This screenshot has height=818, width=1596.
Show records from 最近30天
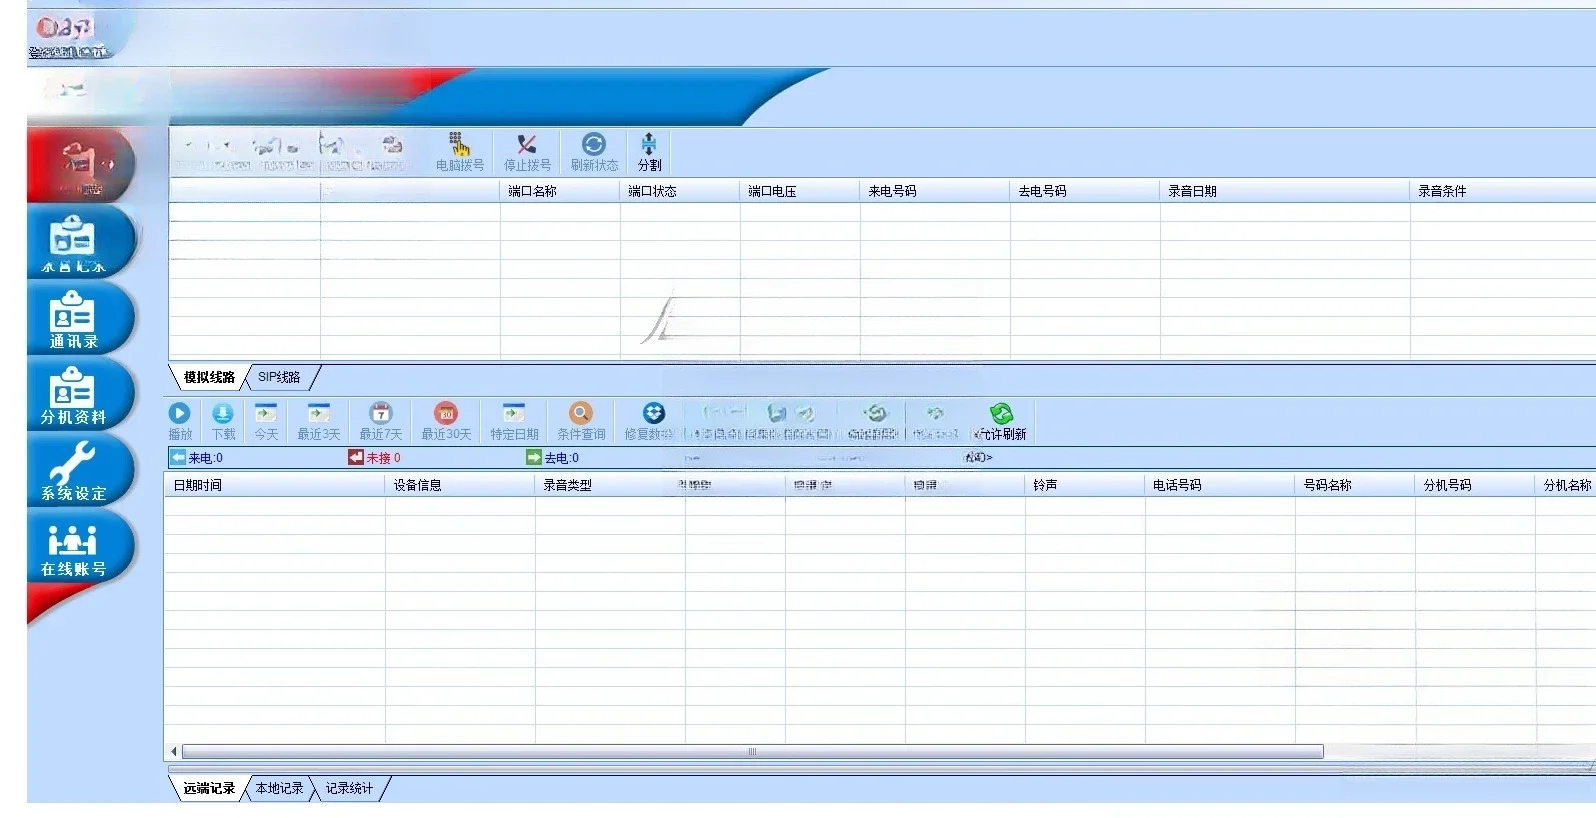pos(446,421)
